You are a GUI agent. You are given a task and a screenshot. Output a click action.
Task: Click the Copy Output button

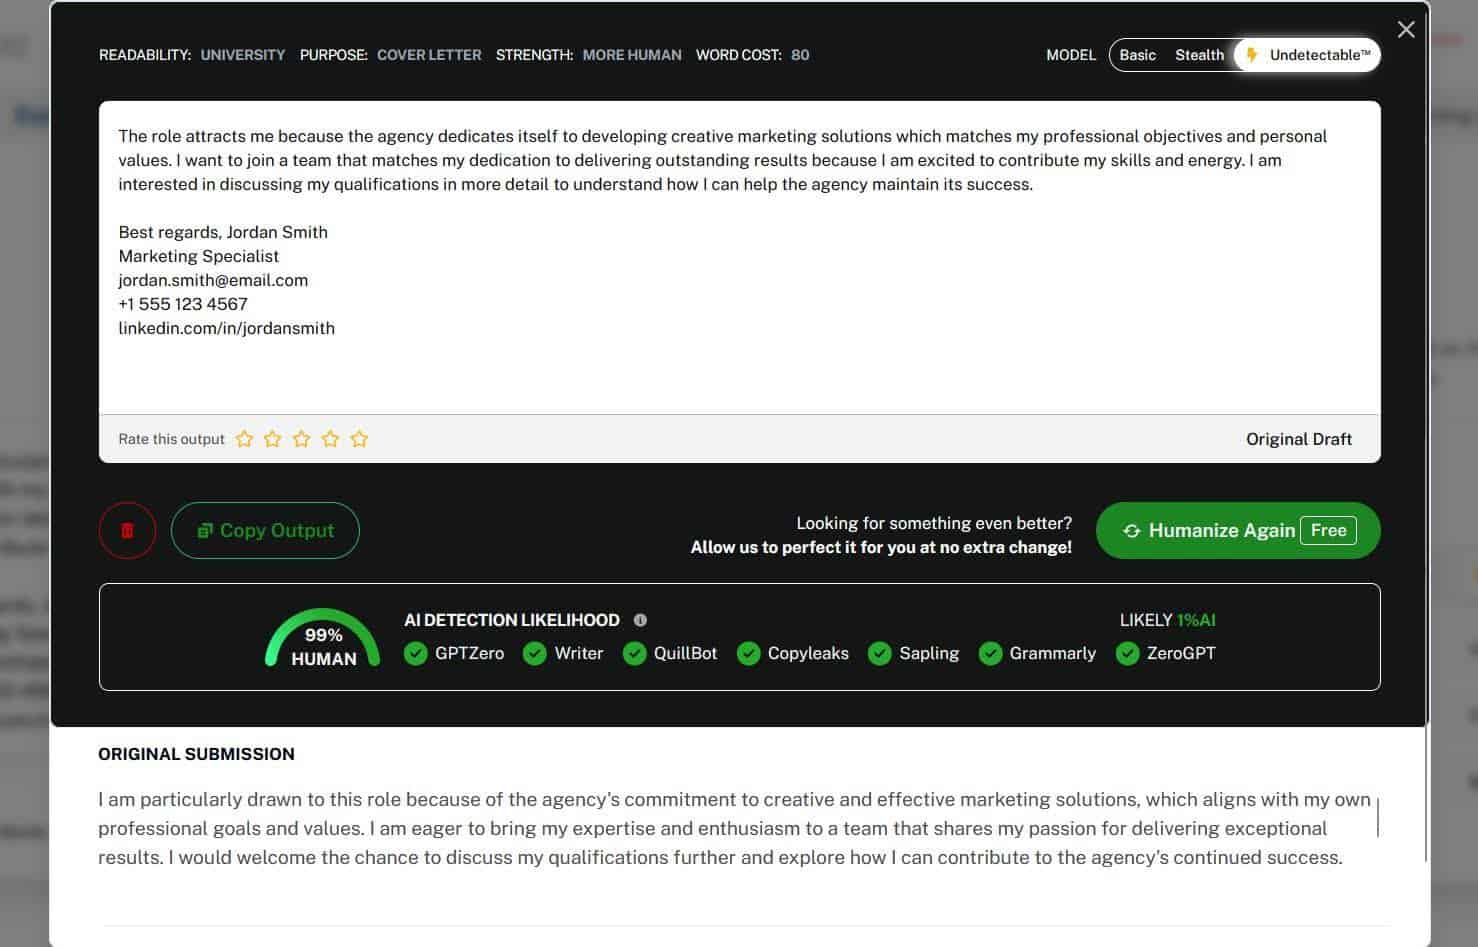point(265,531)
